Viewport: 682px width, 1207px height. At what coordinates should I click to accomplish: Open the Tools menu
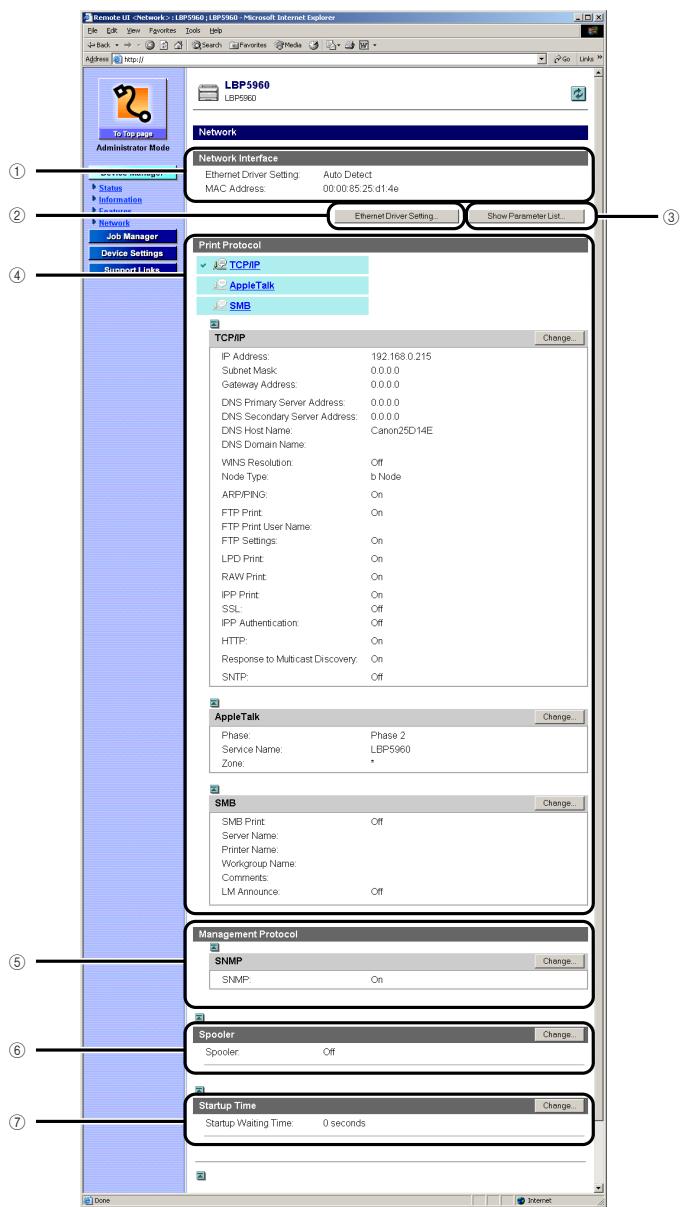click(x=193, y=31)
